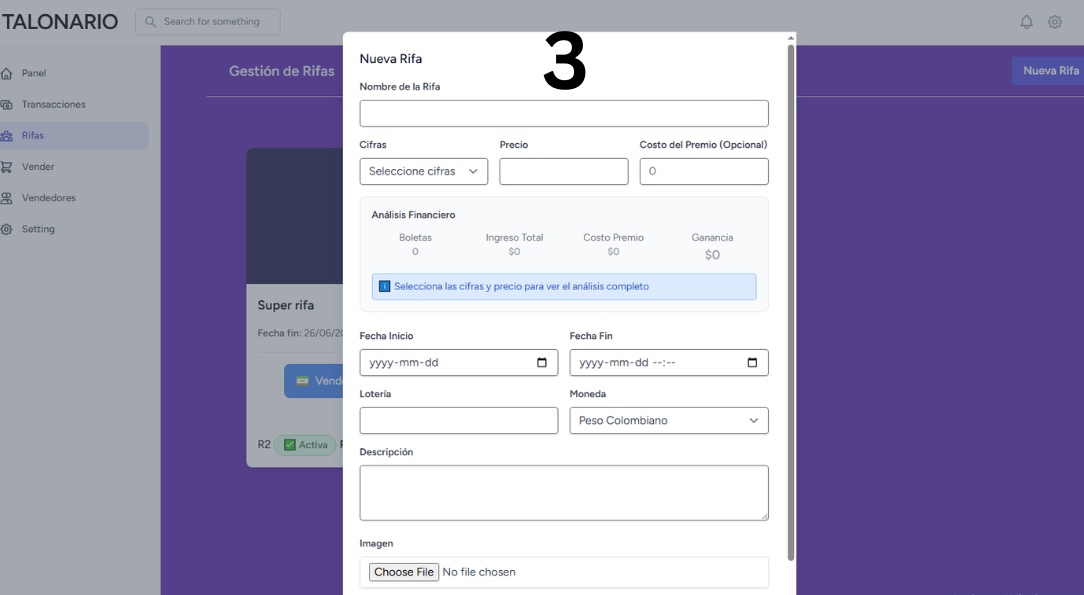Screen dimensions: 1084x595
Task: Click the Vendedores people icon
Action: 7,198
